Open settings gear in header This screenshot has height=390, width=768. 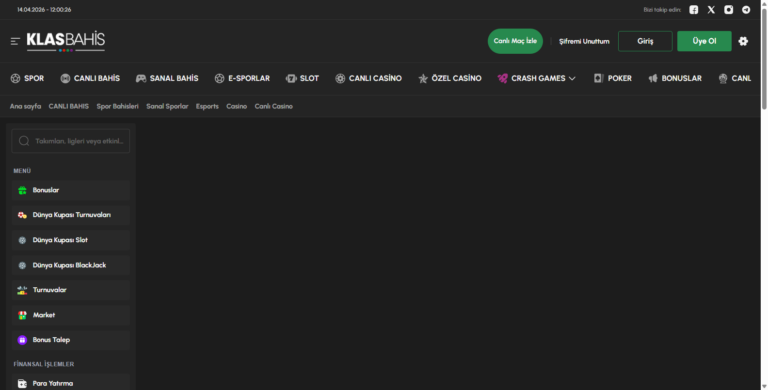coord(743,41)
